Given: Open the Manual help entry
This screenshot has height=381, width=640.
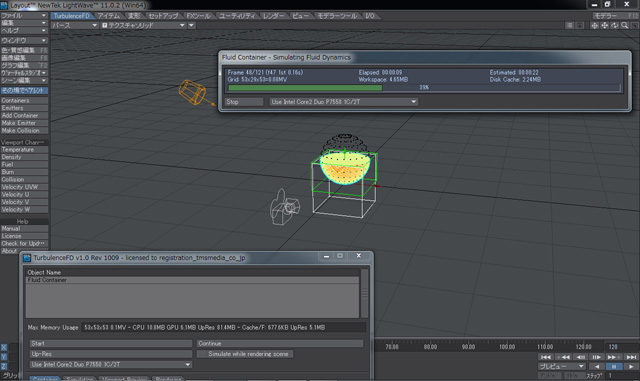Looking at the screenshot, I should pos(24,229).
